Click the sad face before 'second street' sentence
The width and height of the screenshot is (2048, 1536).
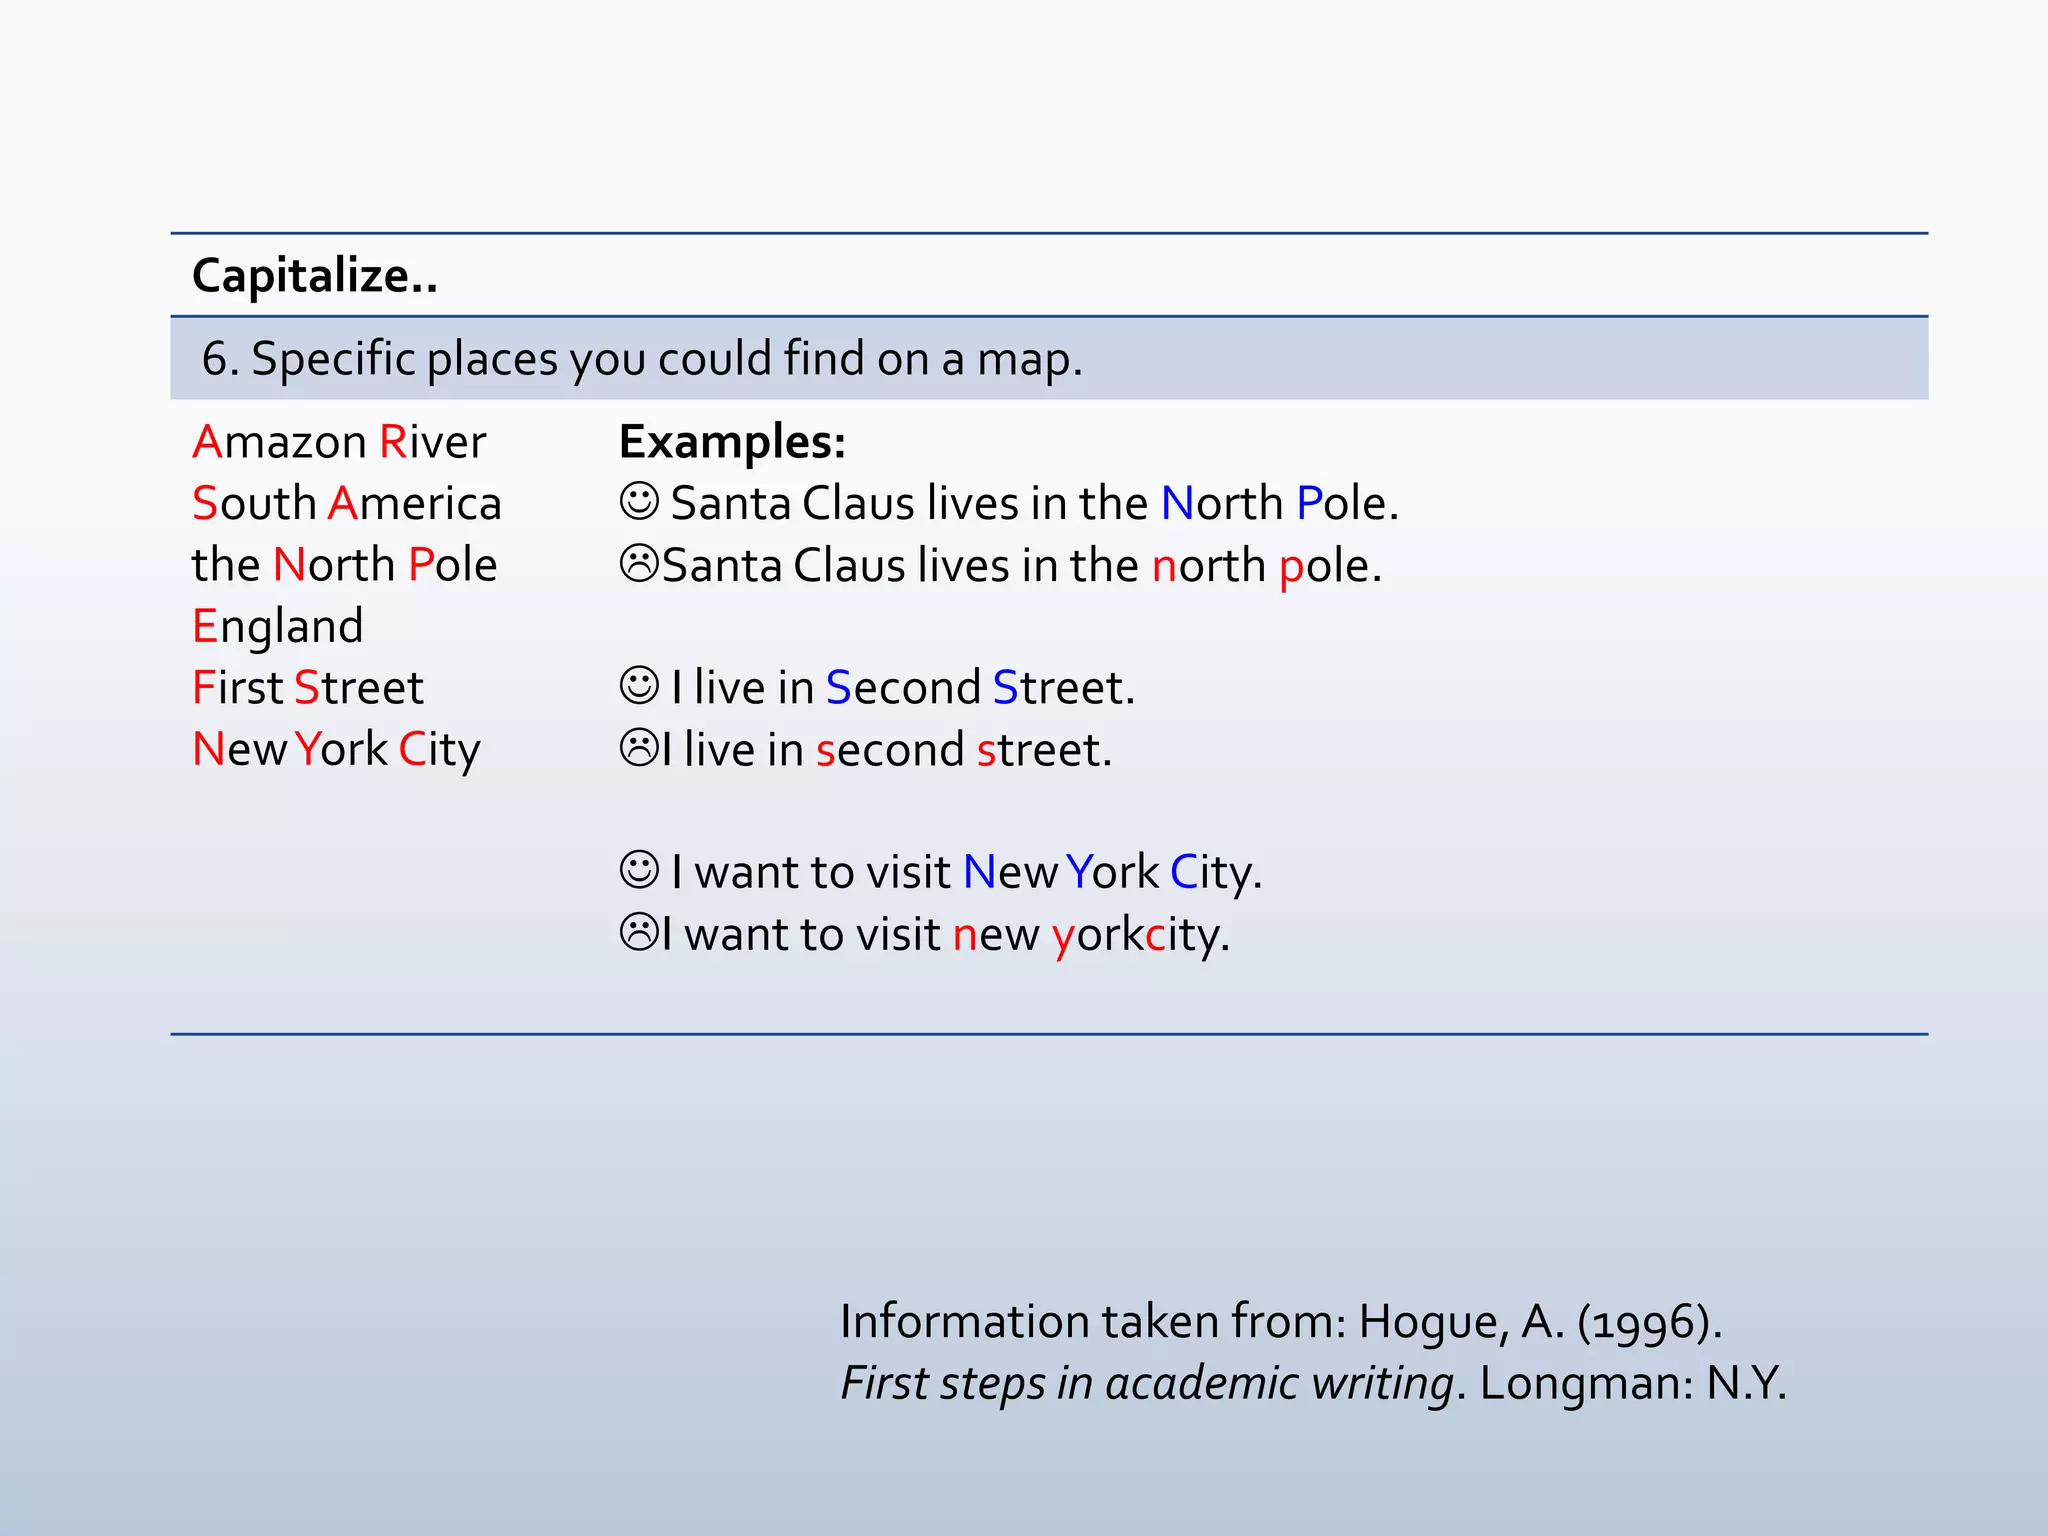pos(639,748)
